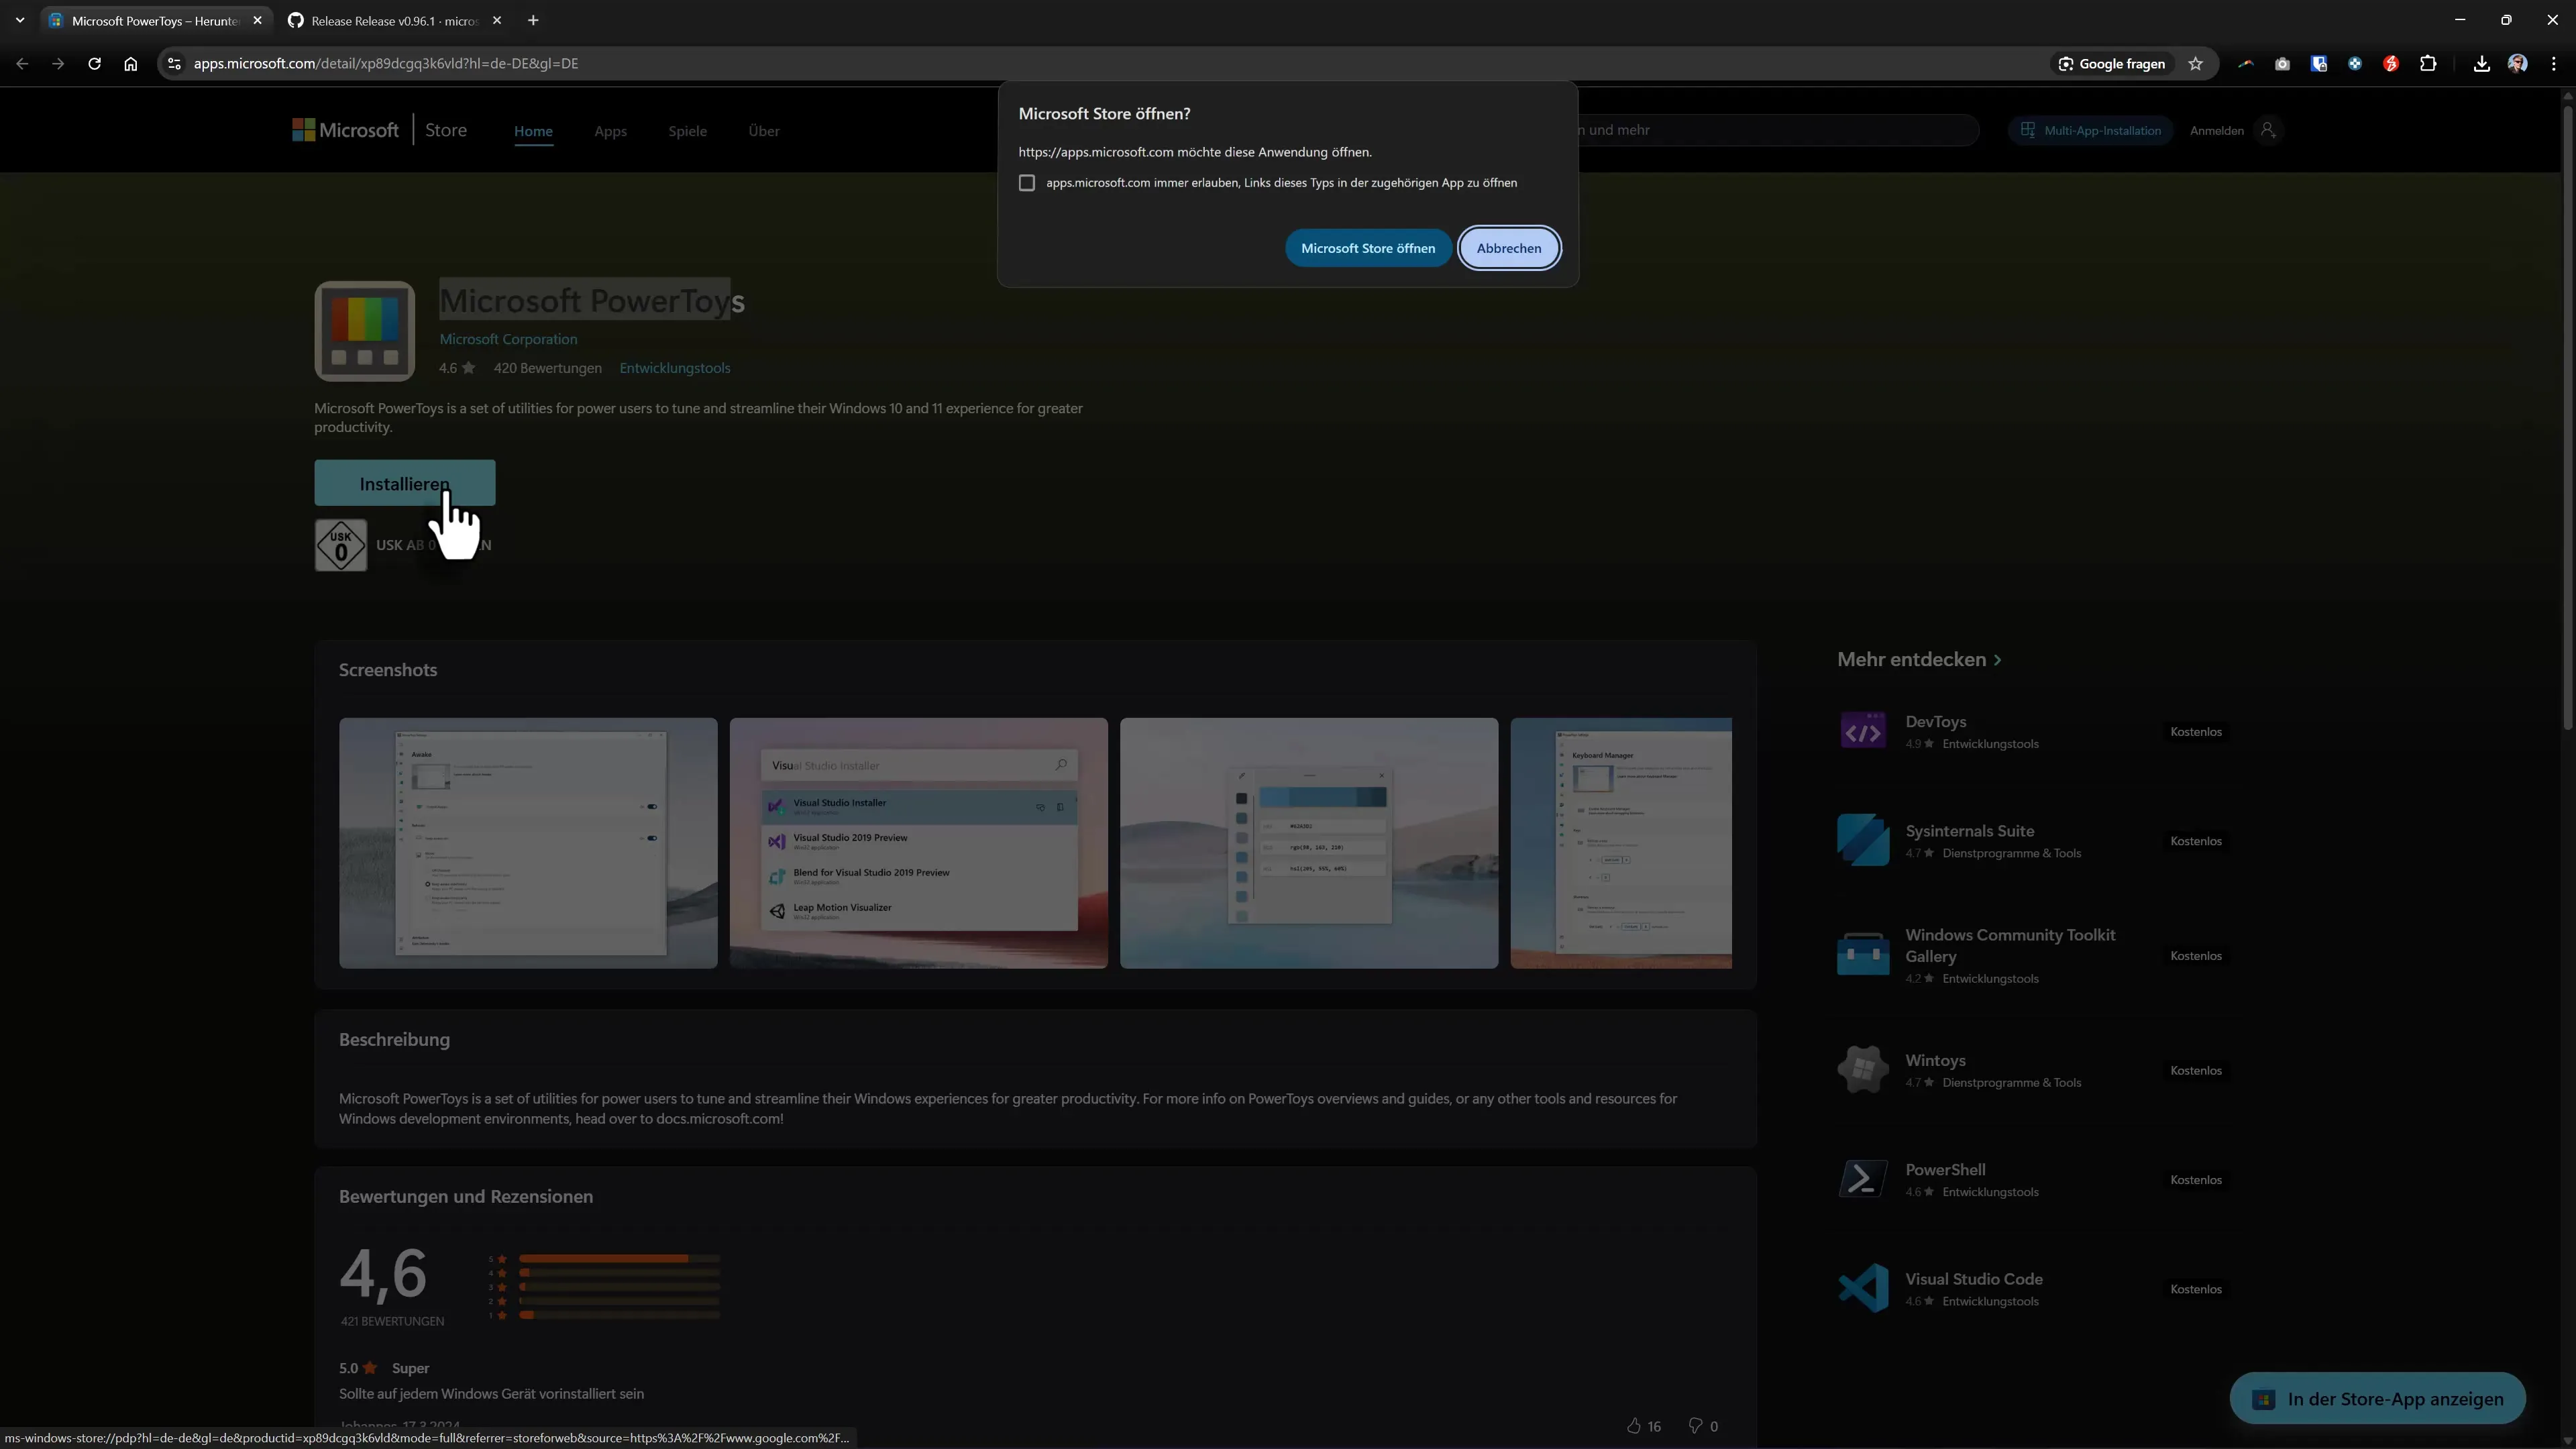Open the Microsoft Corporation publisher link

coord(508,338)
